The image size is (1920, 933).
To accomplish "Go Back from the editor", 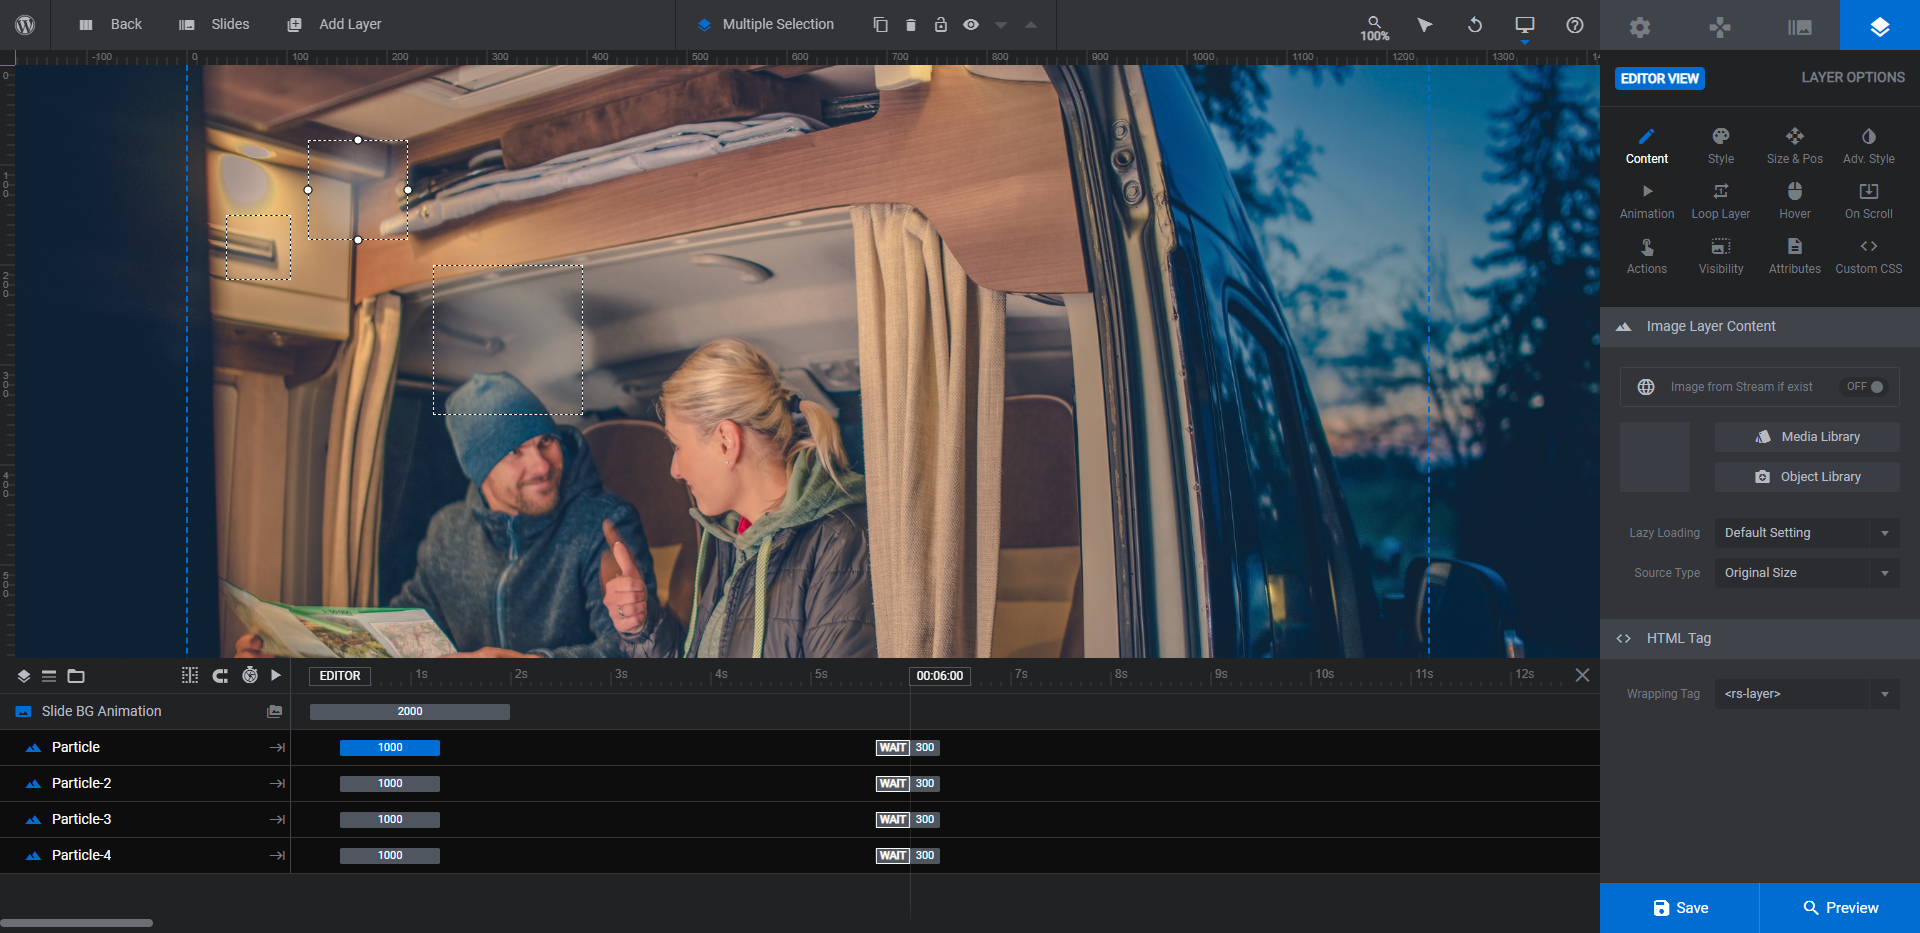I will (x=111, y=25).
